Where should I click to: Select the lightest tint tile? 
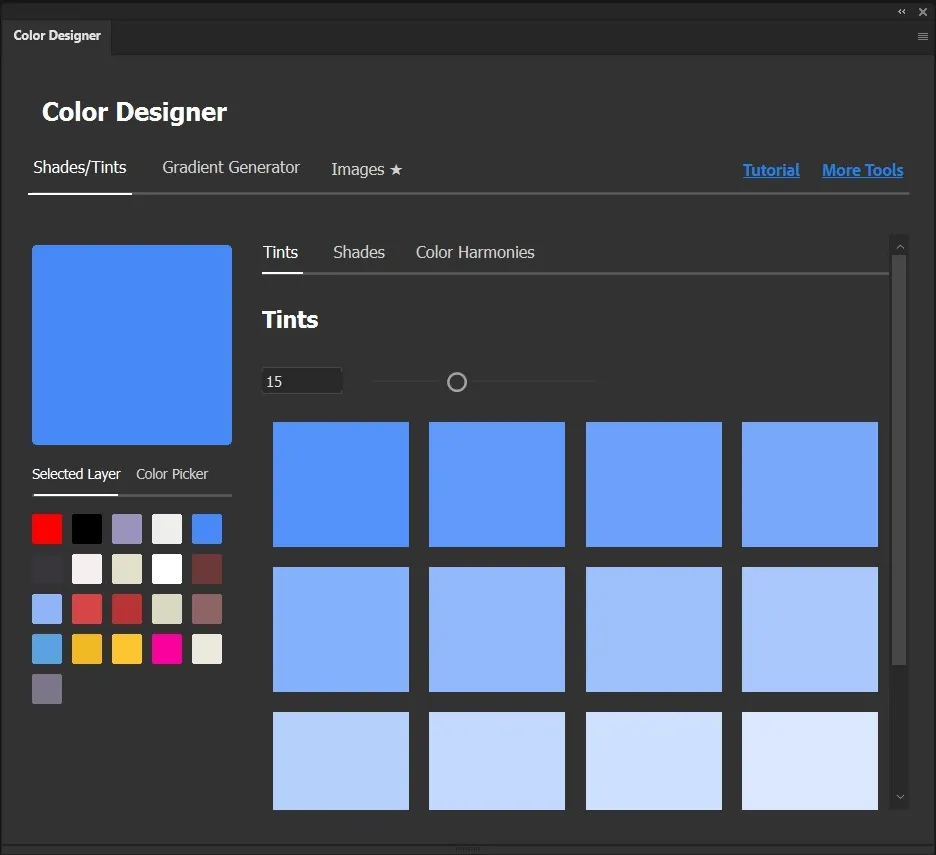coord(810,760)
